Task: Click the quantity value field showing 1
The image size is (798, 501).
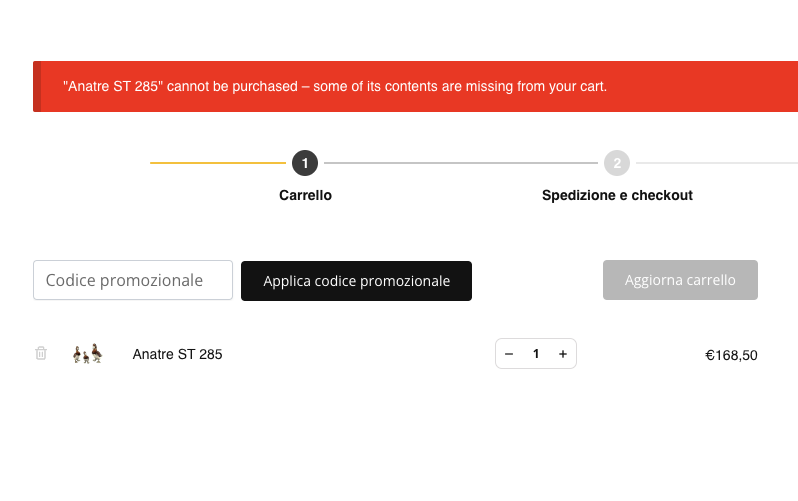Action: point(536,354)
